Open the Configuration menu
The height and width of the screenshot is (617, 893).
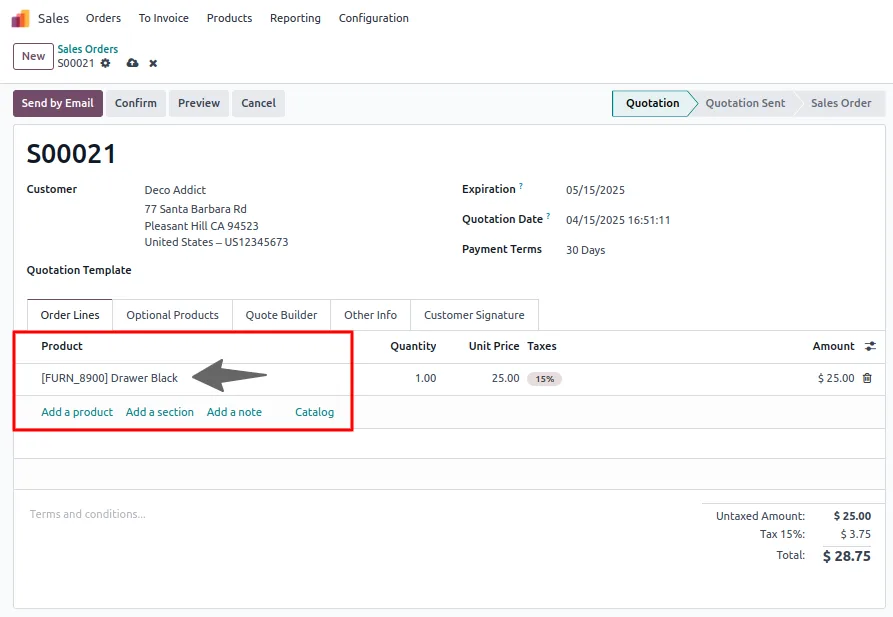(374, 18)
